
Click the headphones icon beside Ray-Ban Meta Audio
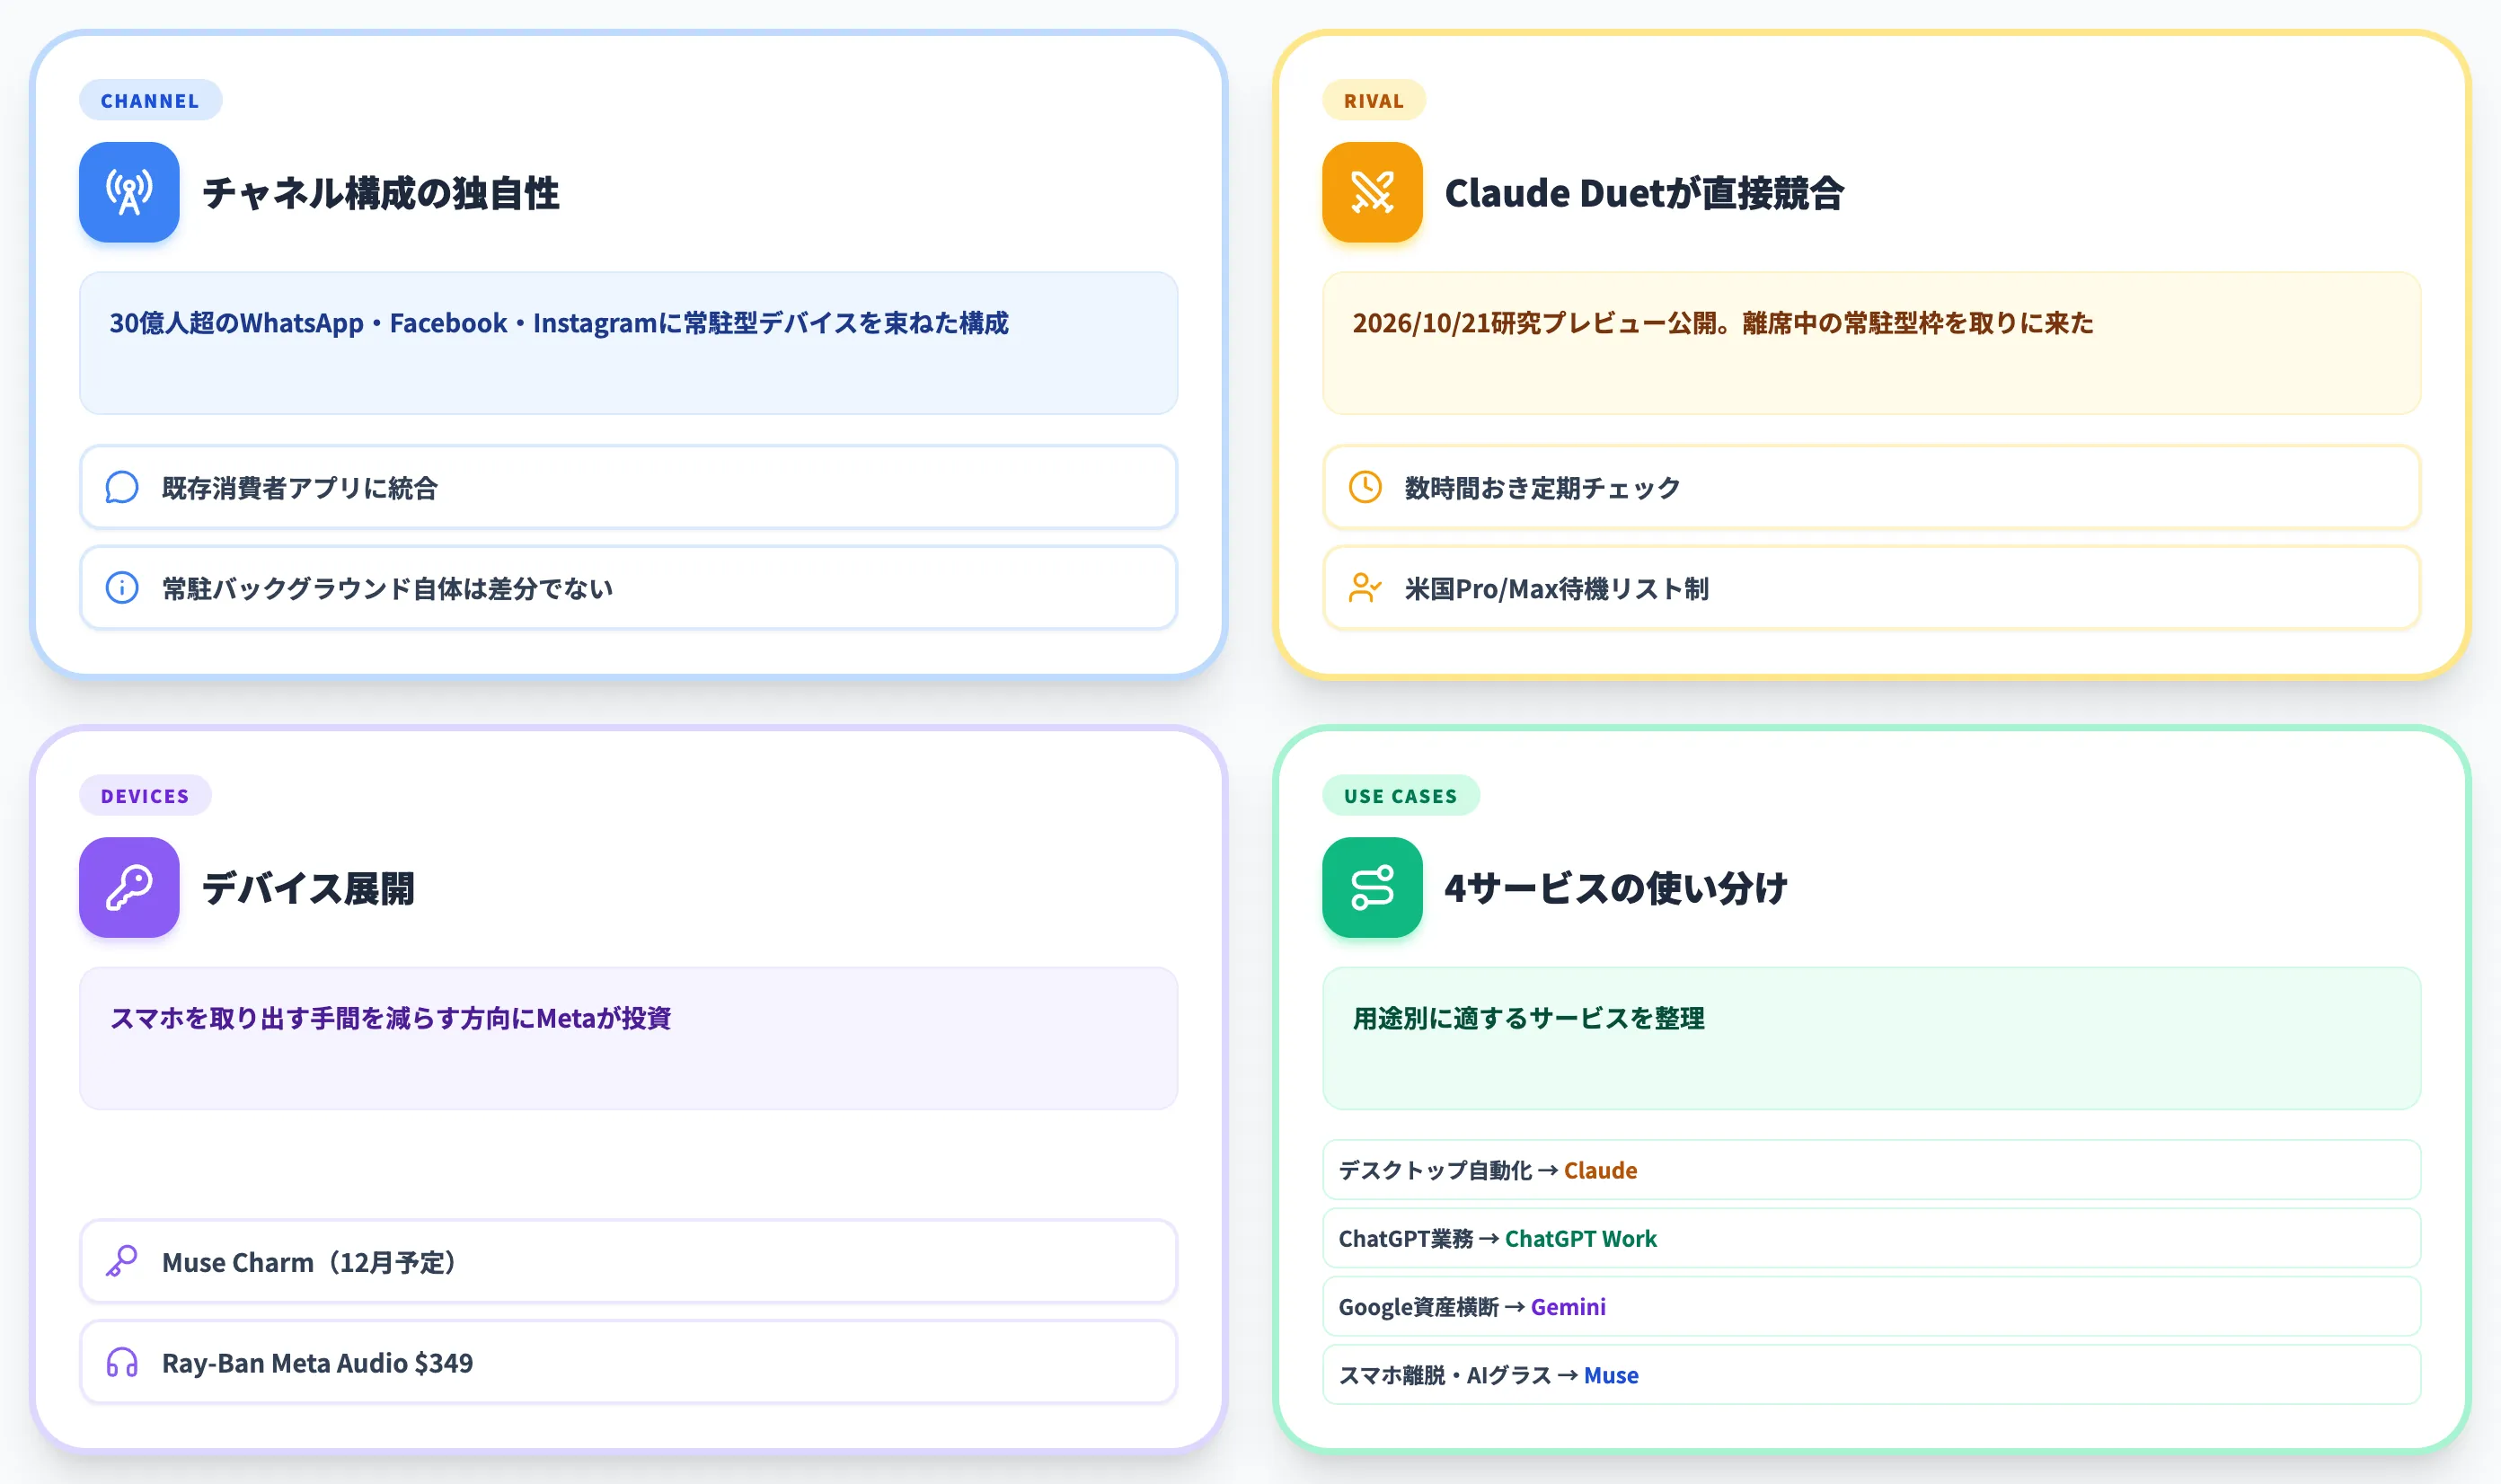point(122,1362)
